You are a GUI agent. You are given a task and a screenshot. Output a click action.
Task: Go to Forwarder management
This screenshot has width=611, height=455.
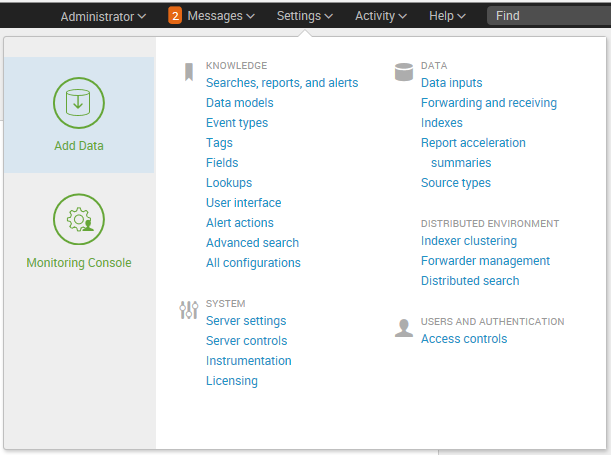[485, 261]
